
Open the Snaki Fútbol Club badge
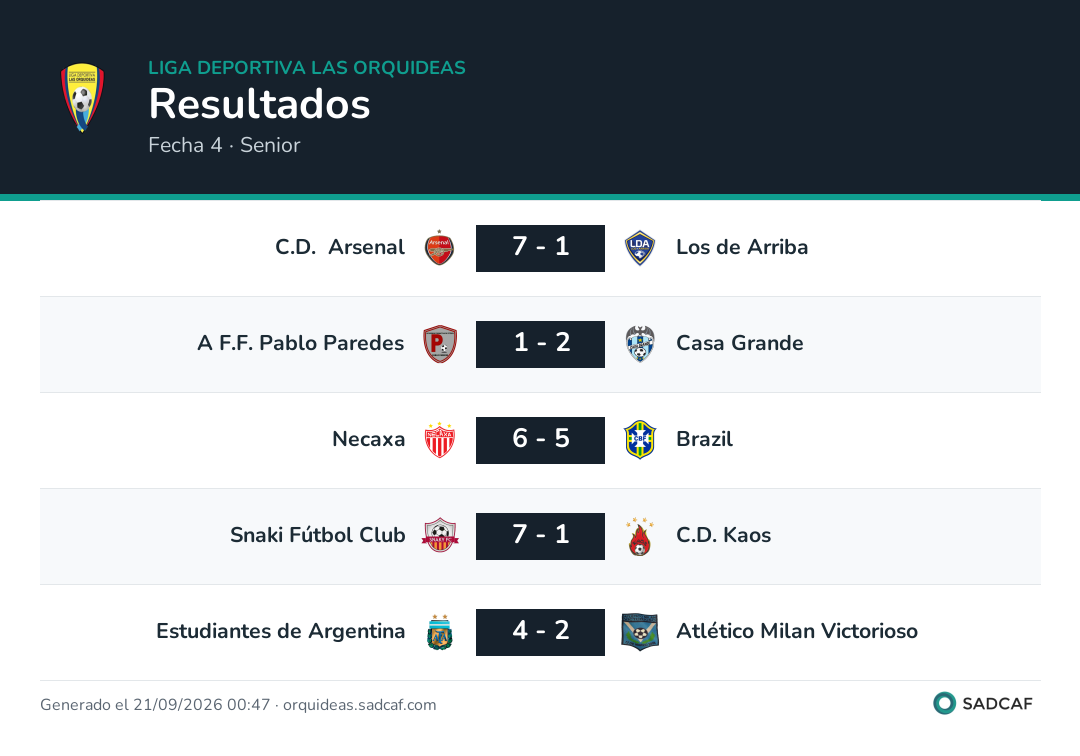tap(439, 536)
